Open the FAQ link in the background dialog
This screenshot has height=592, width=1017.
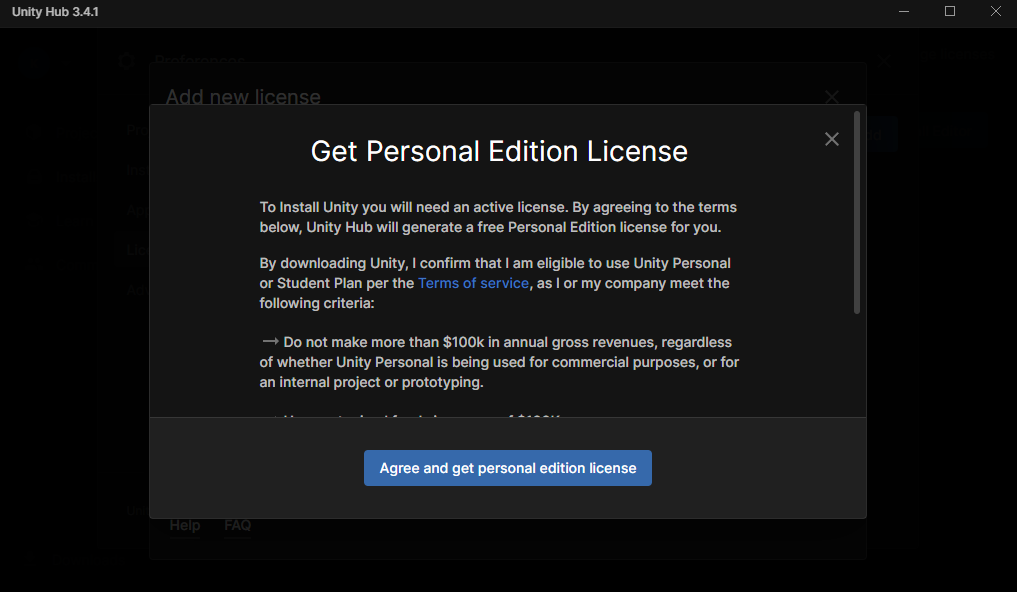point(237,525)
